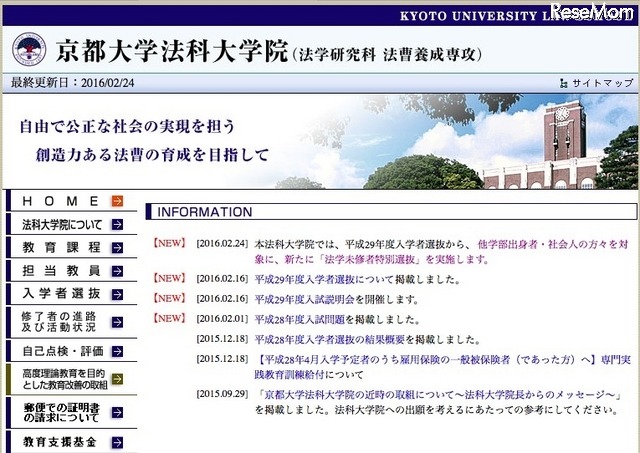Open the 入学者選抜 menu item

[x=72, y=294]
